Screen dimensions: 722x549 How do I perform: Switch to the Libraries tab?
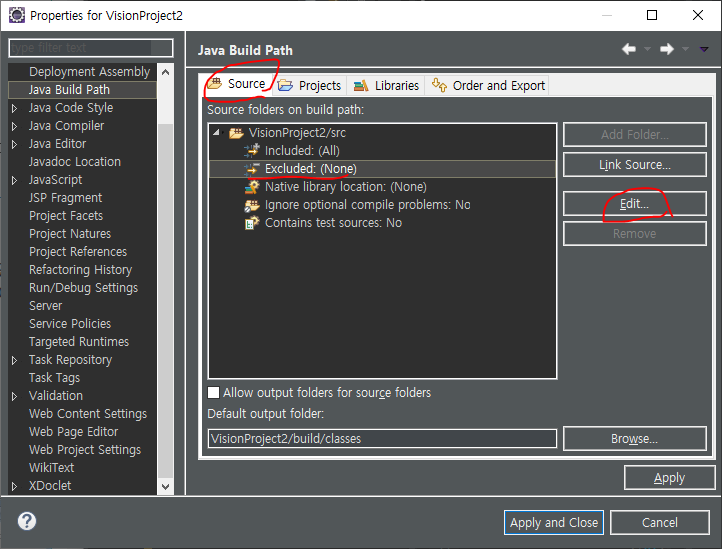click(x=386, y=85)
